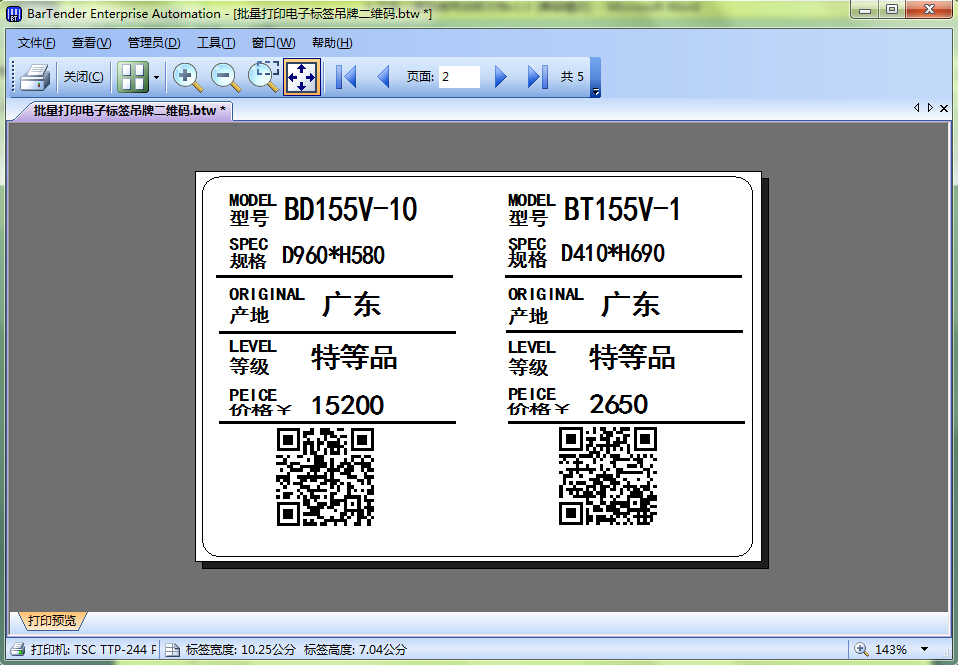Select the multi-page grid view icon
This screenshot has width=958, height=665.
[133, 77]
